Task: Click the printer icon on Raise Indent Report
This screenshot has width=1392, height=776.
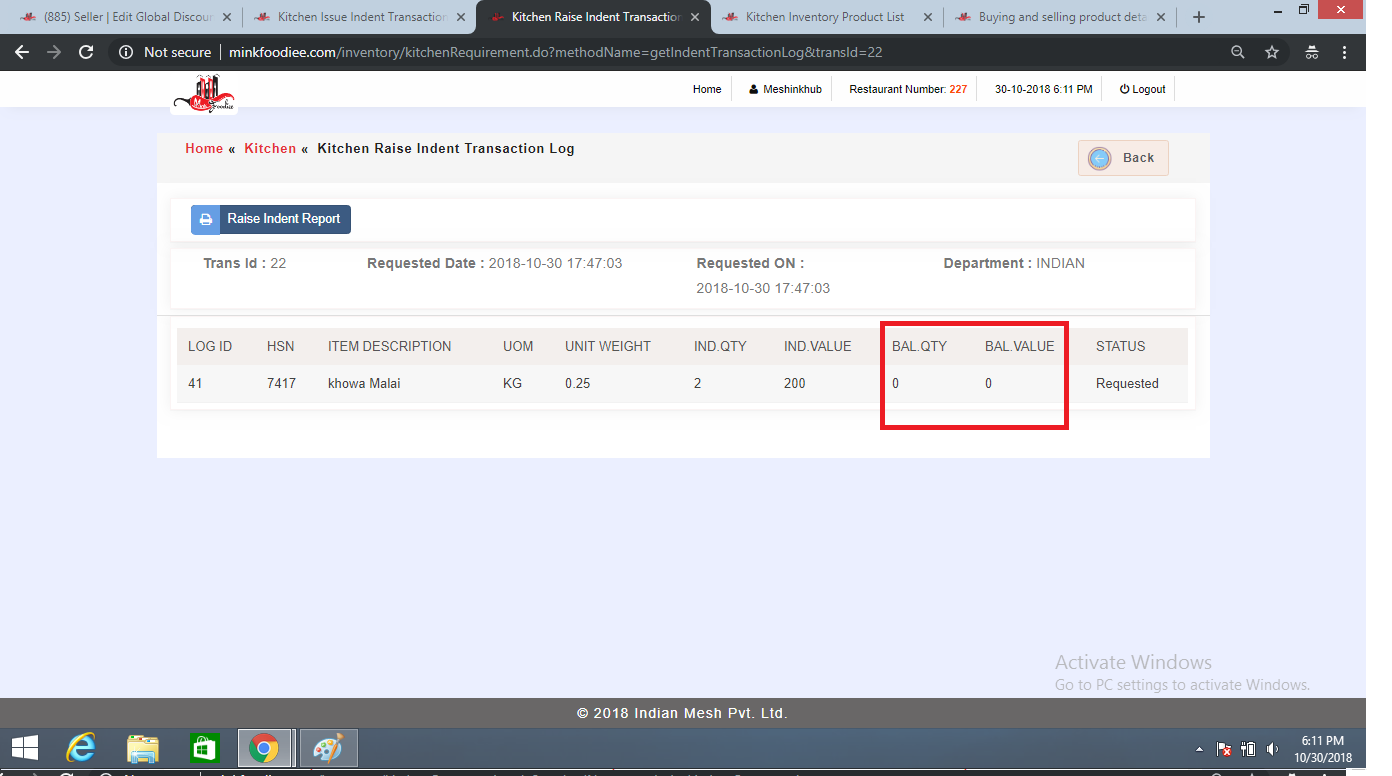Action: point(205,219)
